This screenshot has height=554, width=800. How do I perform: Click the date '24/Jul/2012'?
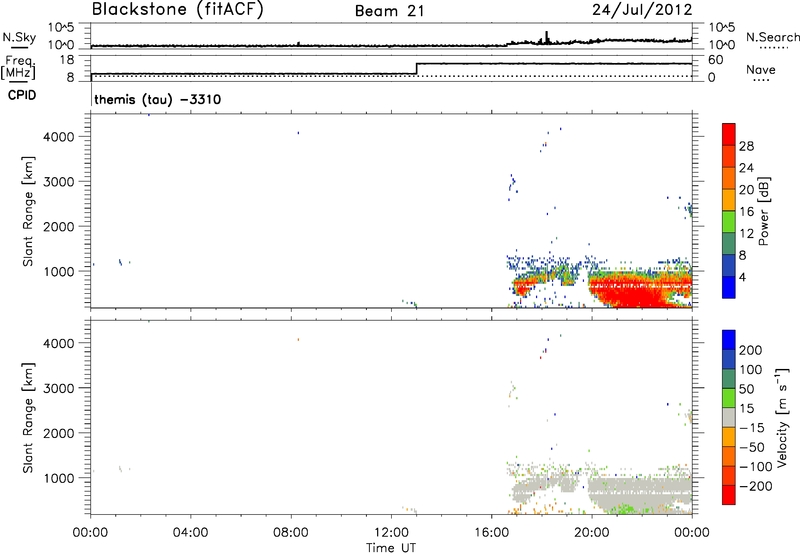click(642, 10)
